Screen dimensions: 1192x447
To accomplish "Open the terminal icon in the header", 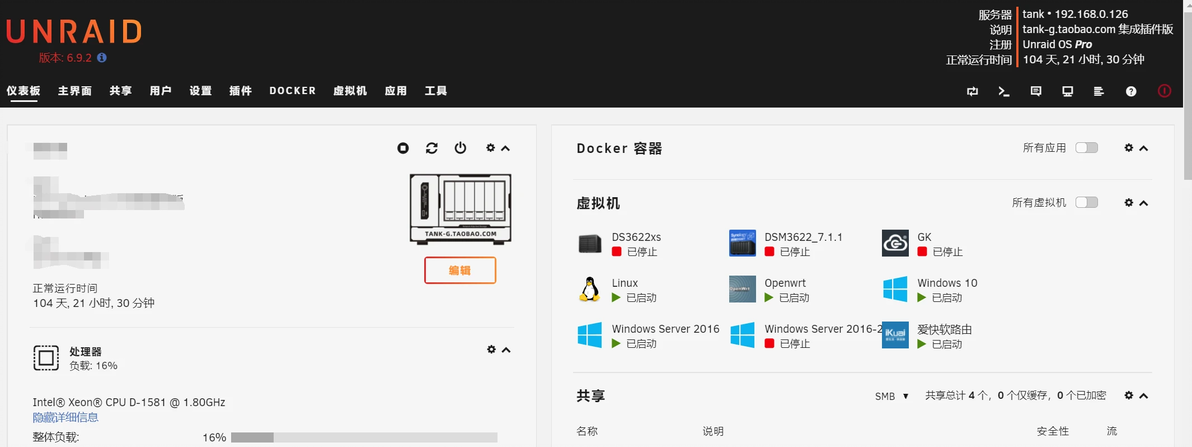I will pos(1004,91).
